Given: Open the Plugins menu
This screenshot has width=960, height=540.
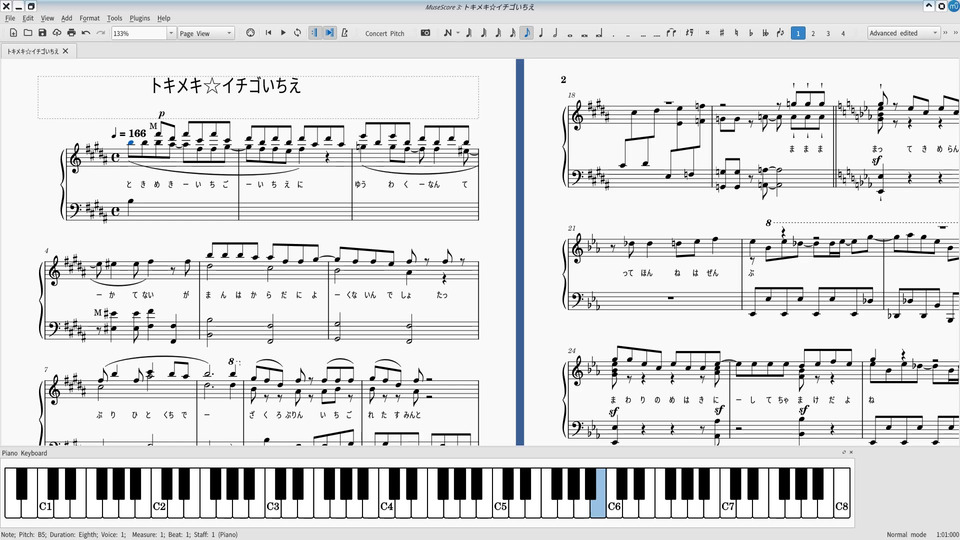Looking at the screenshot, I should tap(140, 18).
